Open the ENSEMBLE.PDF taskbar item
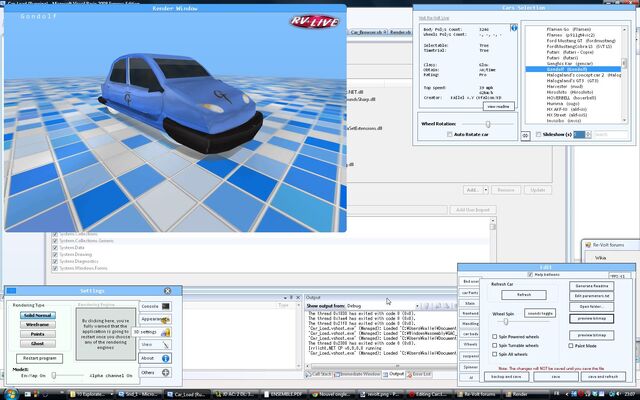This screenshot has height=400, width=640. 282,394
